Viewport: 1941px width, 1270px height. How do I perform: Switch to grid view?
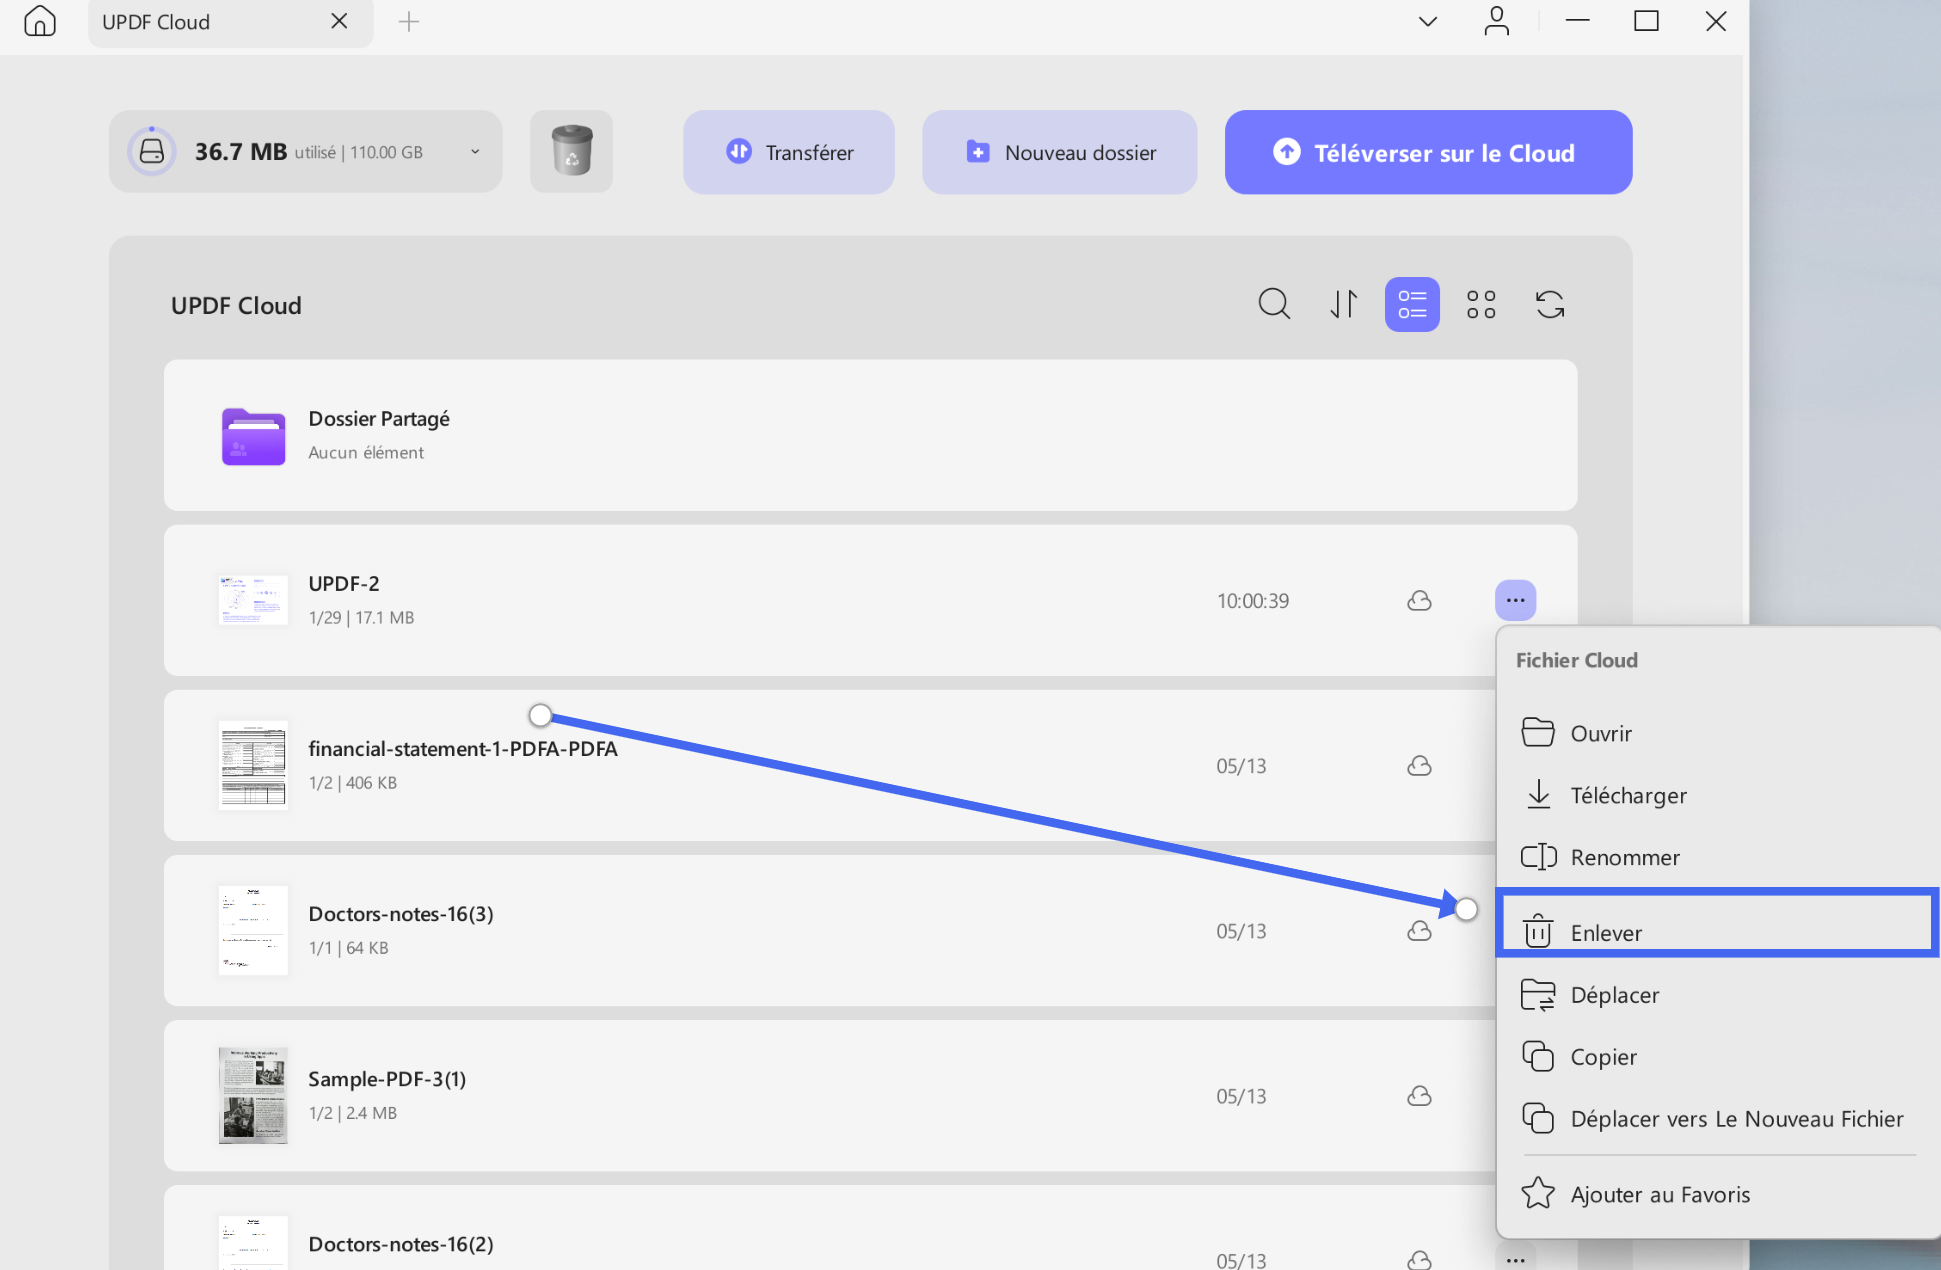click(x=1481, y=304)
